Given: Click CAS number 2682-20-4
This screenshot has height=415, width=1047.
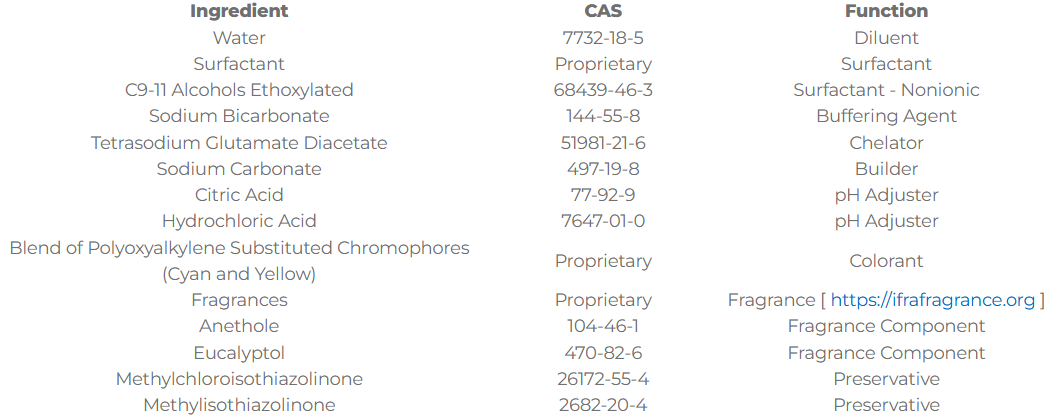Looking at the screenshot, I should tap(603, 405).
